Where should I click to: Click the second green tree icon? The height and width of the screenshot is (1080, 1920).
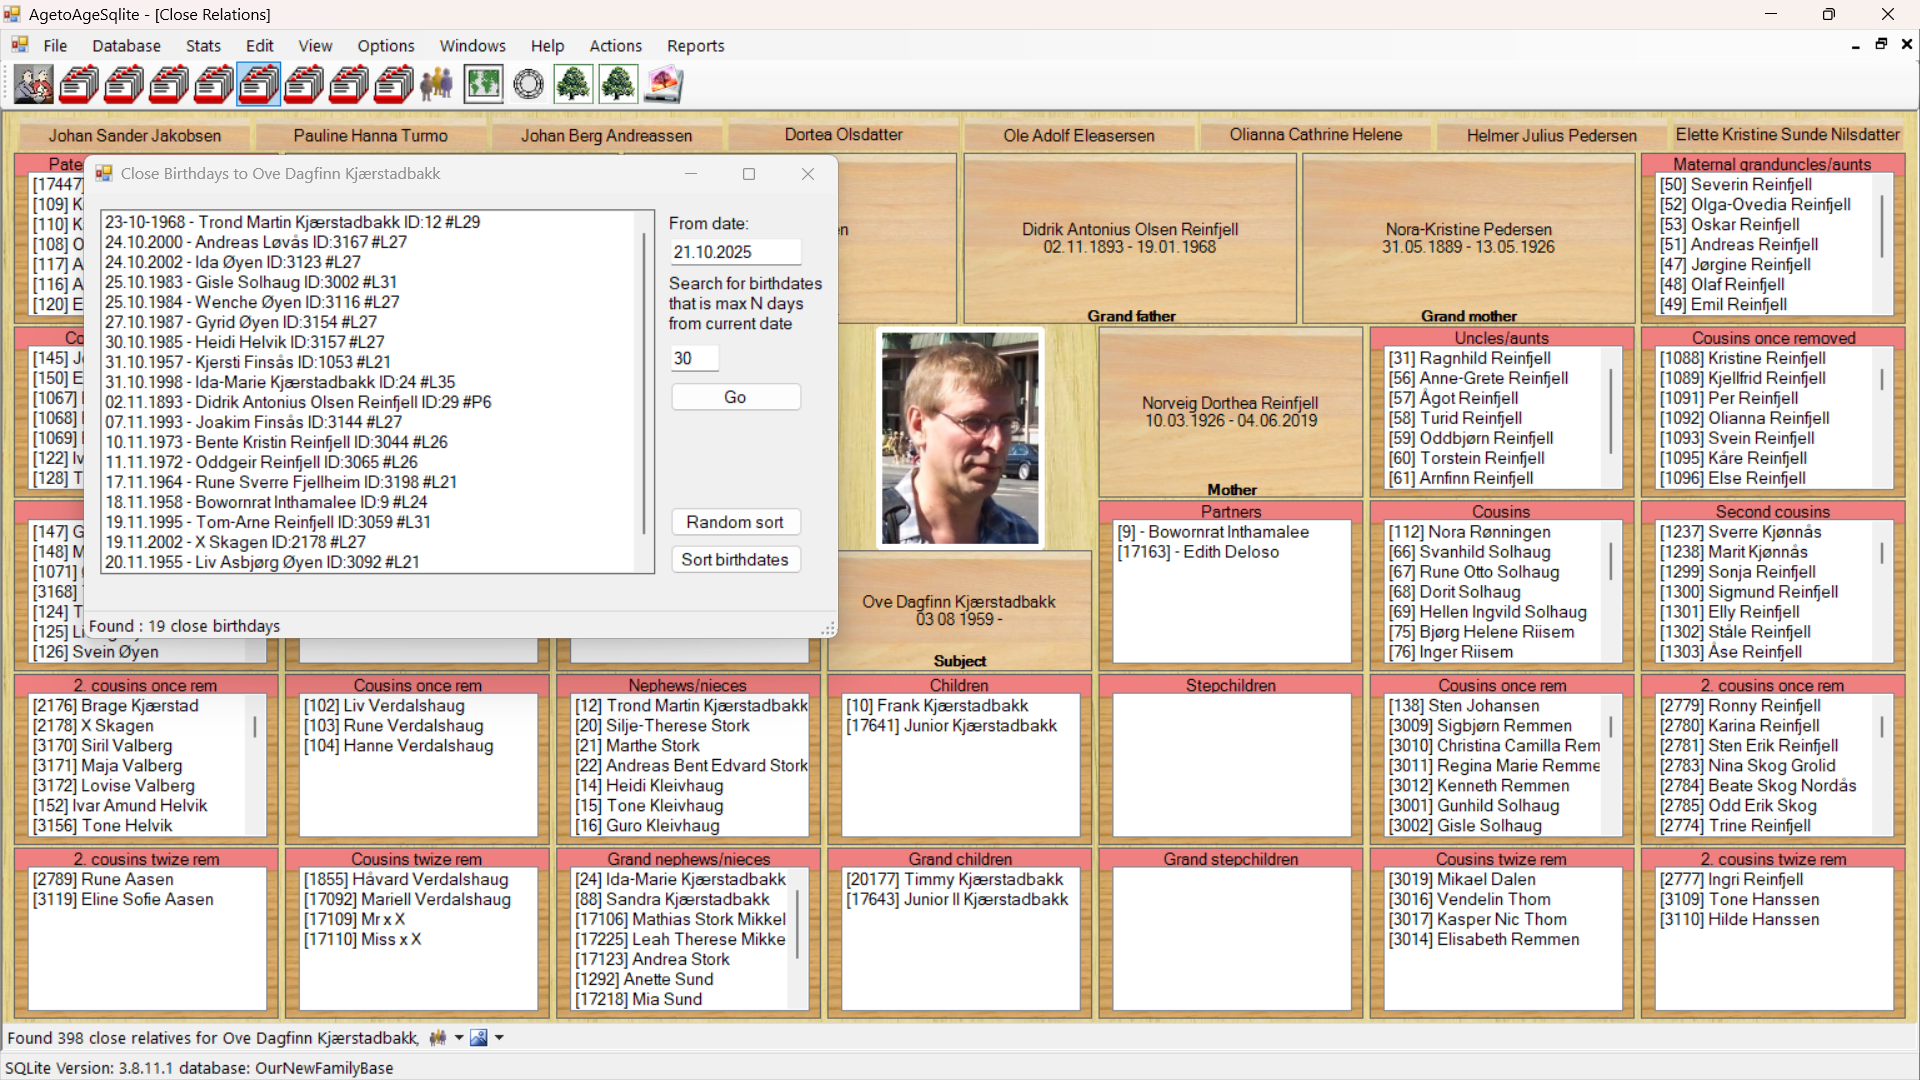coord(618,85)
